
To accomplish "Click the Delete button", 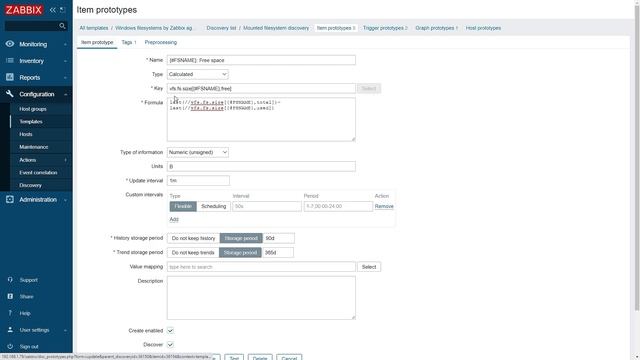I will 260,358.
